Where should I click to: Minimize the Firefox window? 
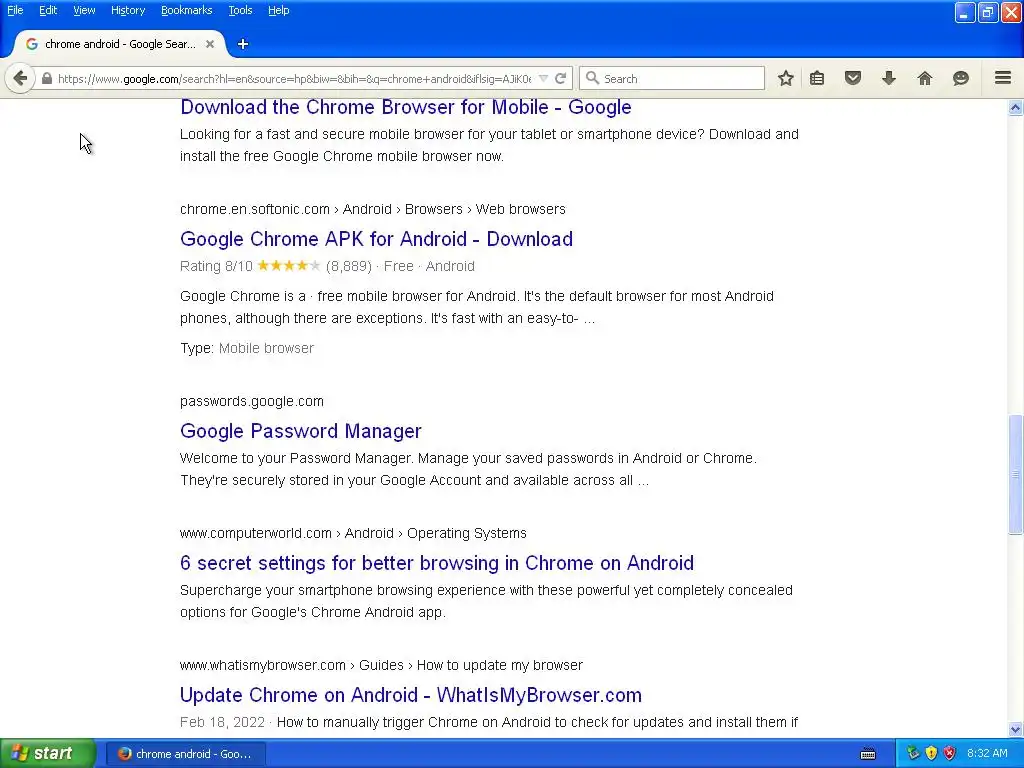[x=965, y=12]
